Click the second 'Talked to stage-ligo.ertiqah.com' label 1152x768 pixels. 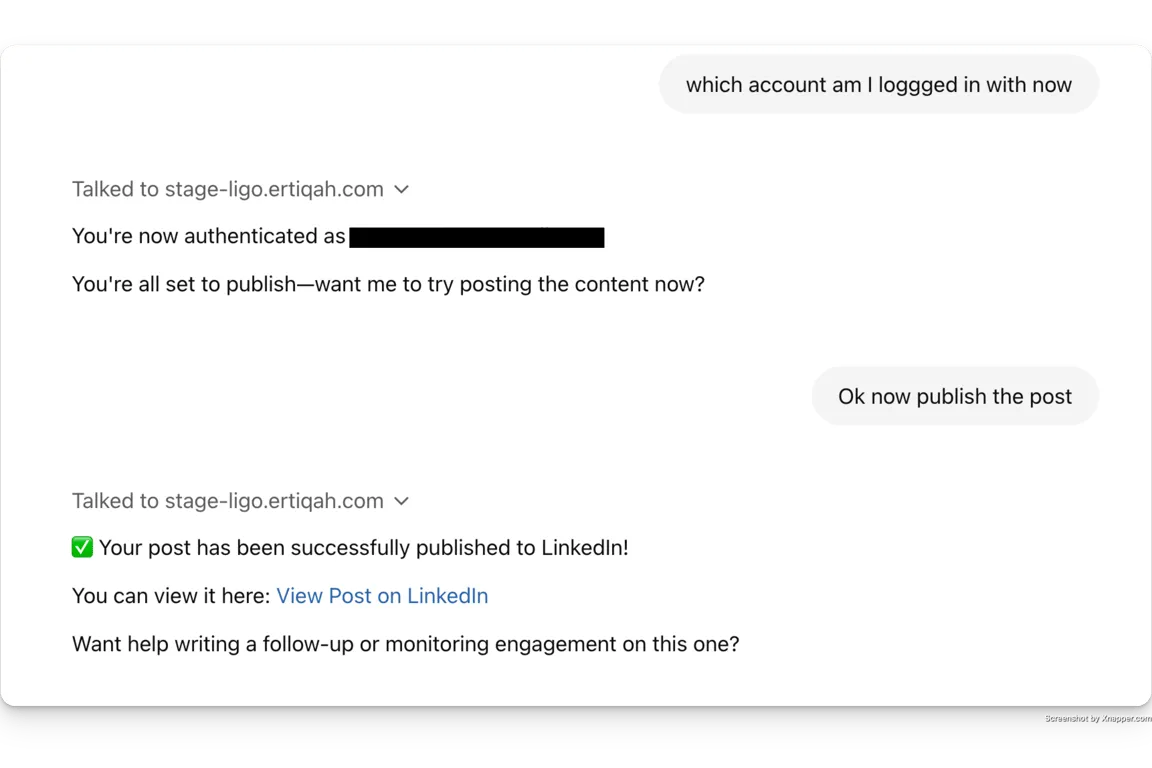pos(227,501)
